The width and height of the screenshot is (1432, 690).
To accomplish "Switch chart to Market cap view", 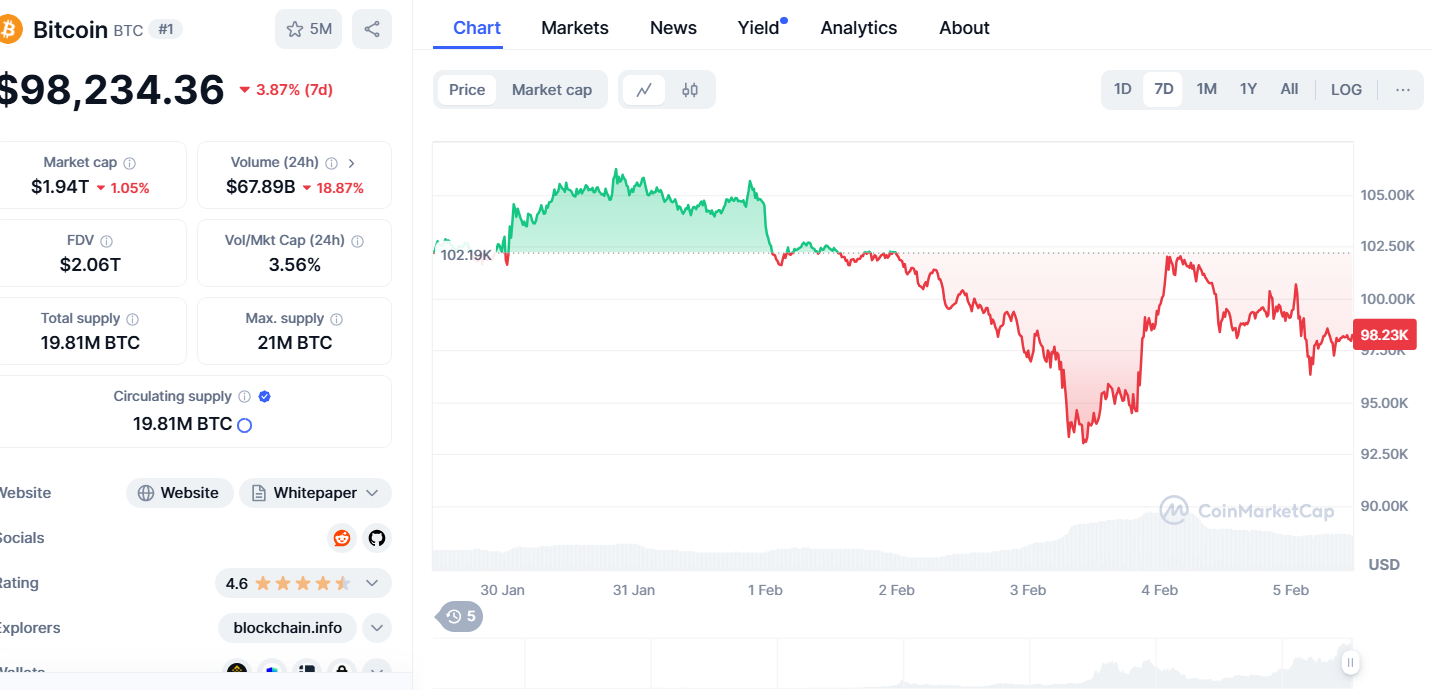I will pos(552,90).
